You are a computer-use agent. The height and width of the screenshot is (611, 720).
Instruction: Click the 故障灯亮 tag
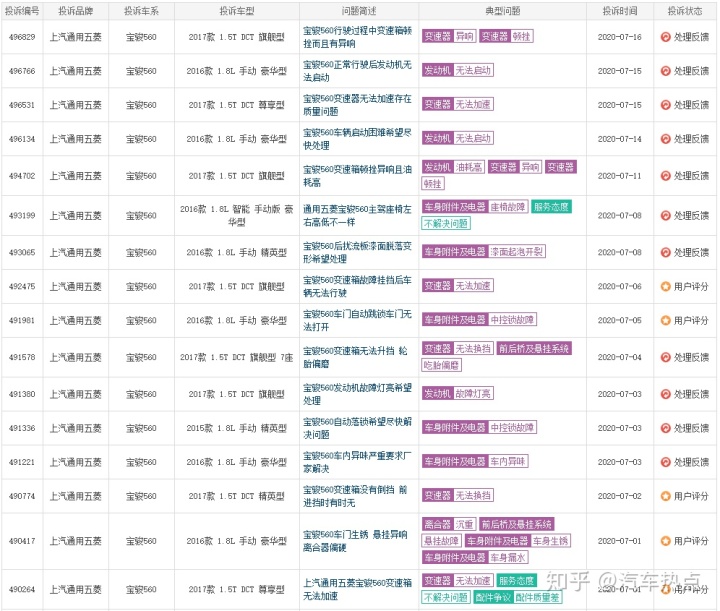tap(473, 393)
